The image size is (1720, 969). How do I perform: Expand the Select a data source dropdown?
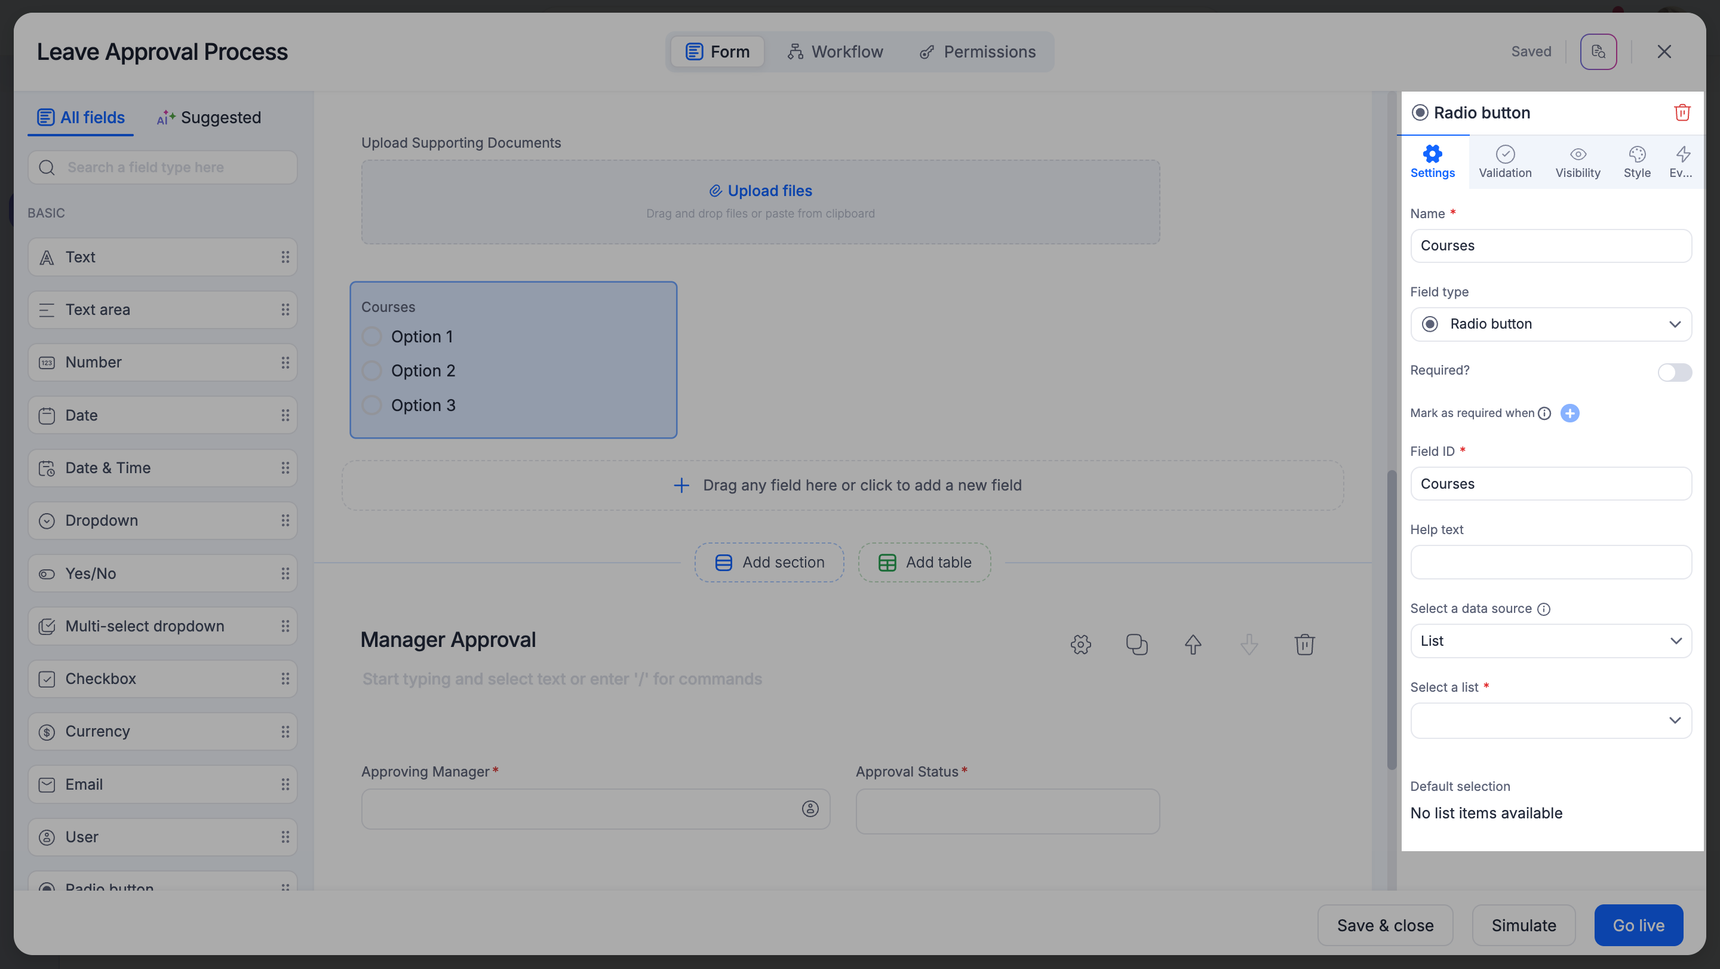coord(1550,641)
